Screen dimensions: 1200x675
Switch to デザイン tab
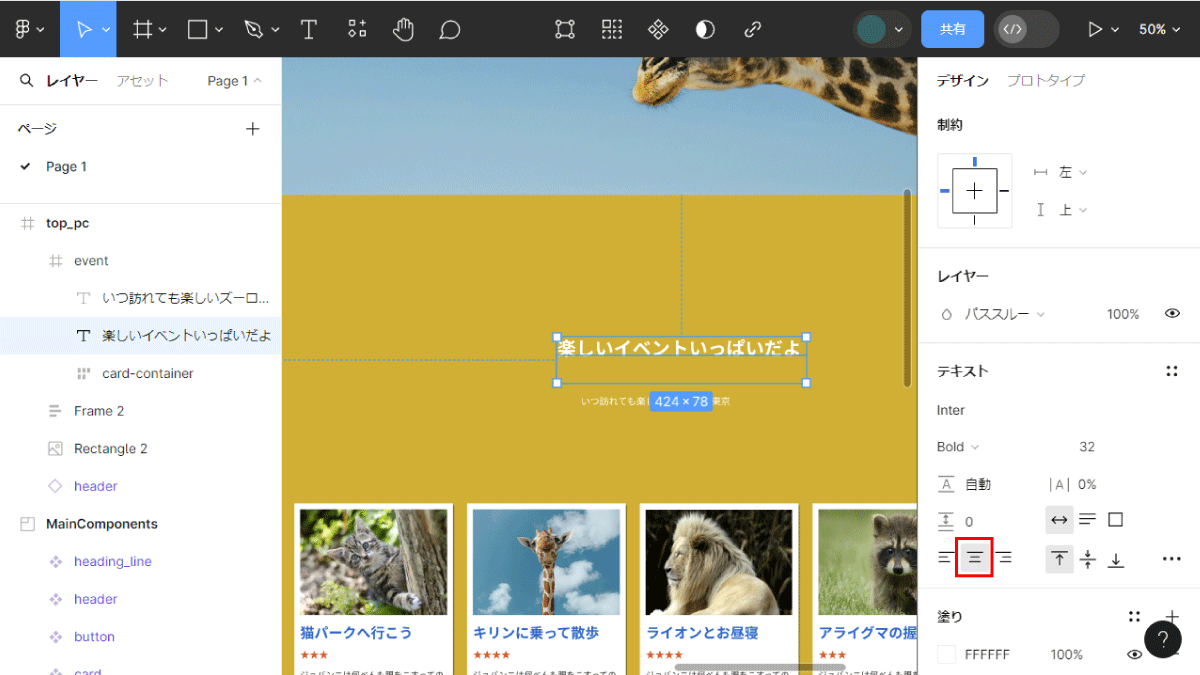(x=963, y=80)
